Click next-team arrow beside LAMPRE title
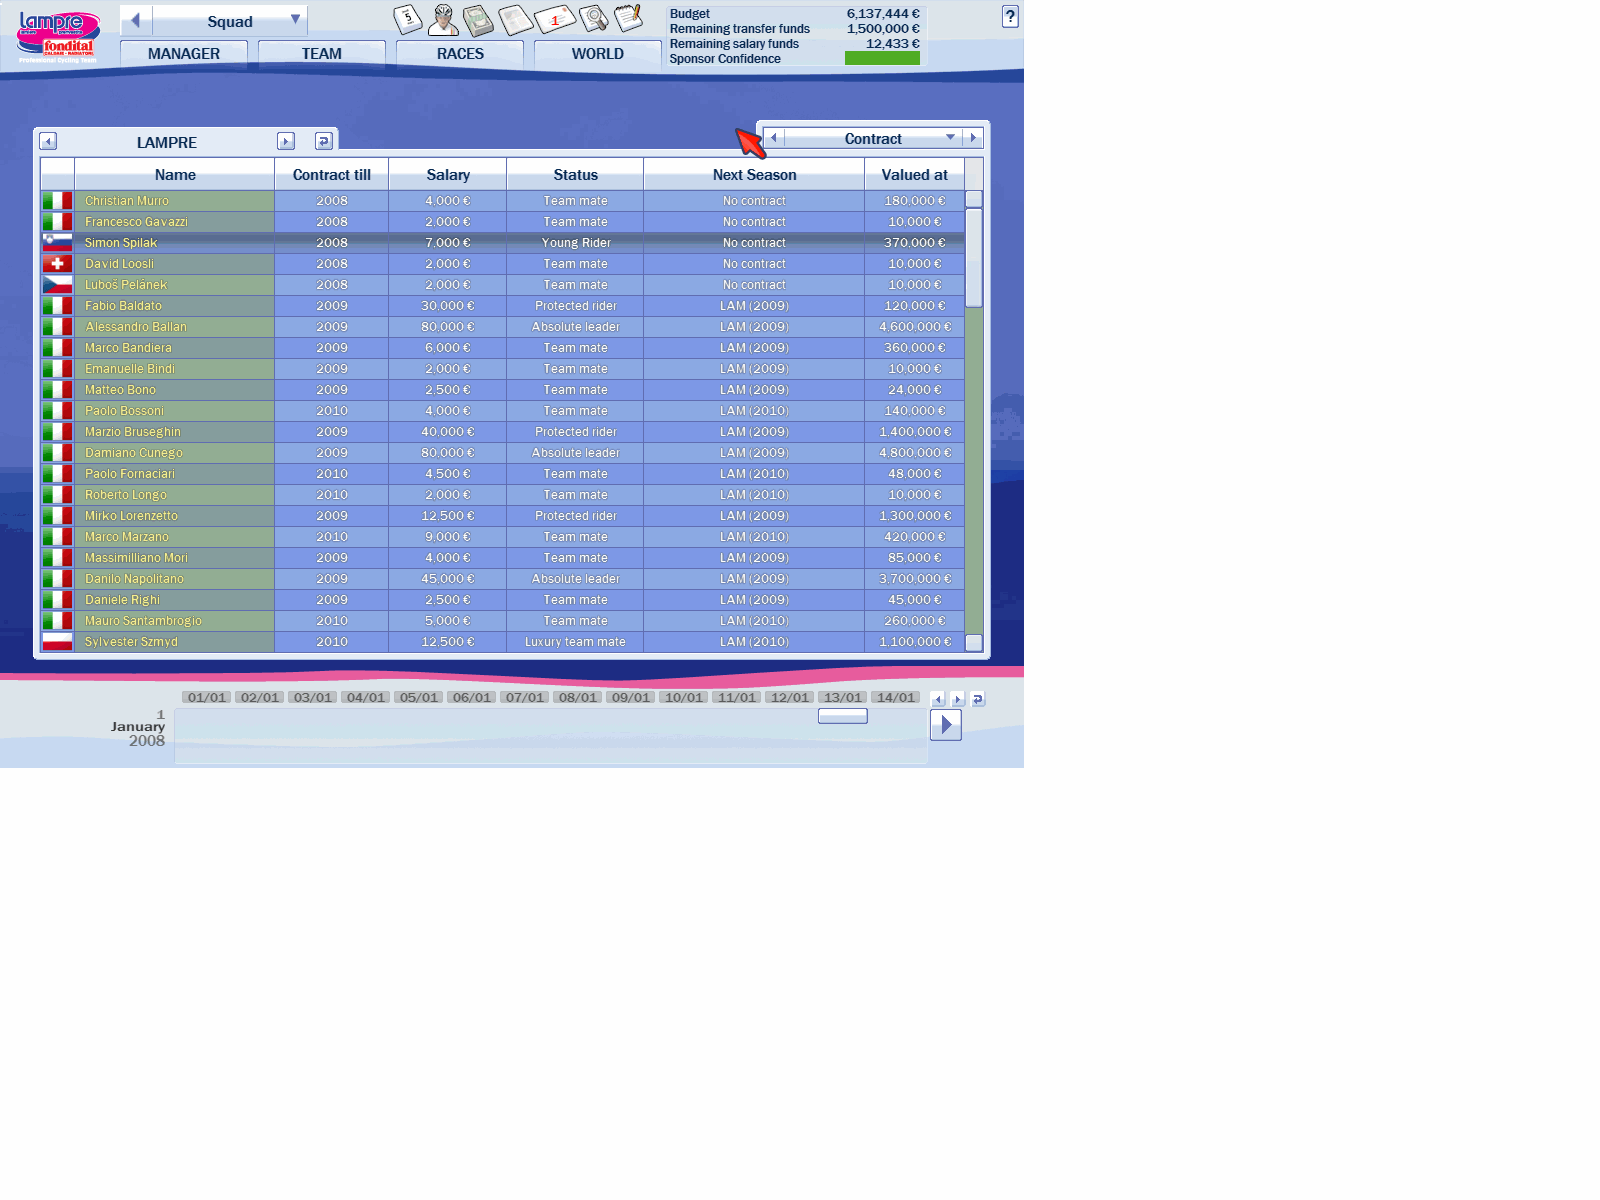The image size is (1600, 1200). [286, 141]
